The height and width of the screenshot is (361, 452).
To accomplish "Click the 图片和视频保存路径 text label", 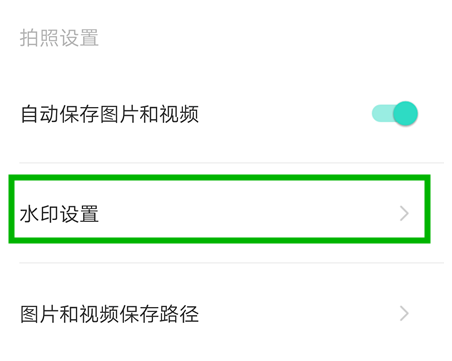I will click(x=110, y=314).
